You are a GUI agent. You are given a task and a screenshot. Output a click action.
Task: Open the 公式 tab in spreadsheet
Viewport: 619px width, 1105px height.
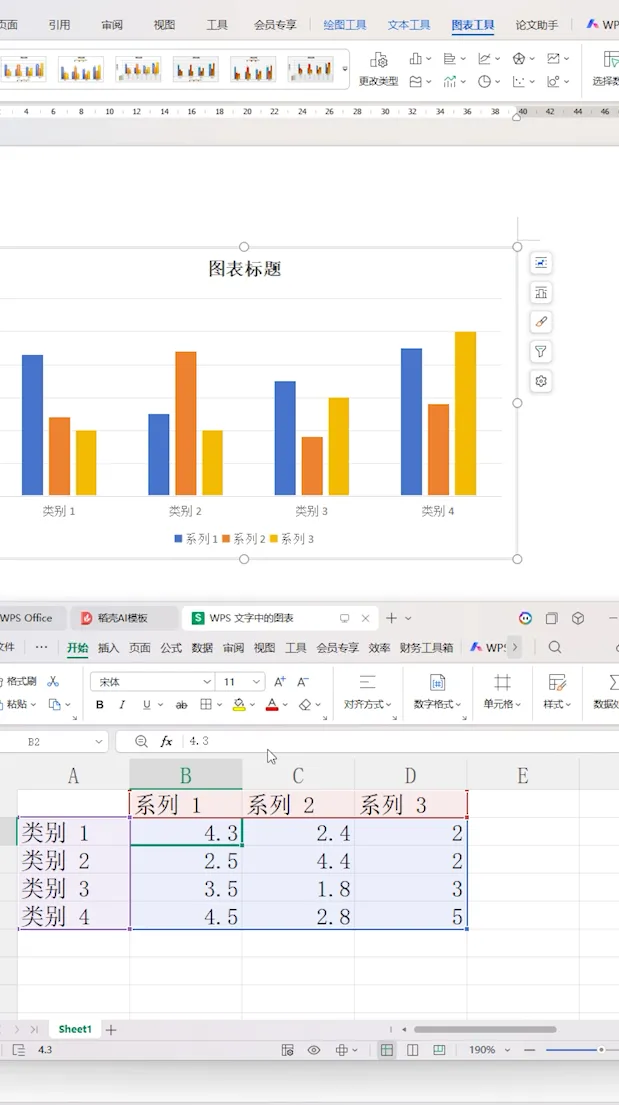(171, 648)
